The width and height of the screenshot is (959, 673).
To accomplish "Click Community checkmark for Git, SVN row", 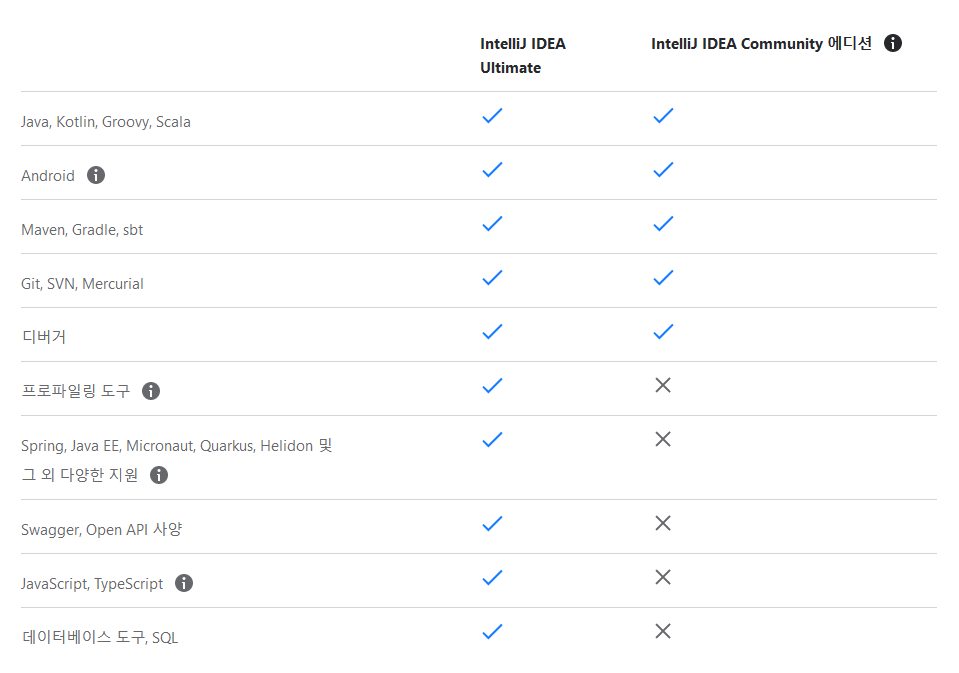I will point(663,278).
